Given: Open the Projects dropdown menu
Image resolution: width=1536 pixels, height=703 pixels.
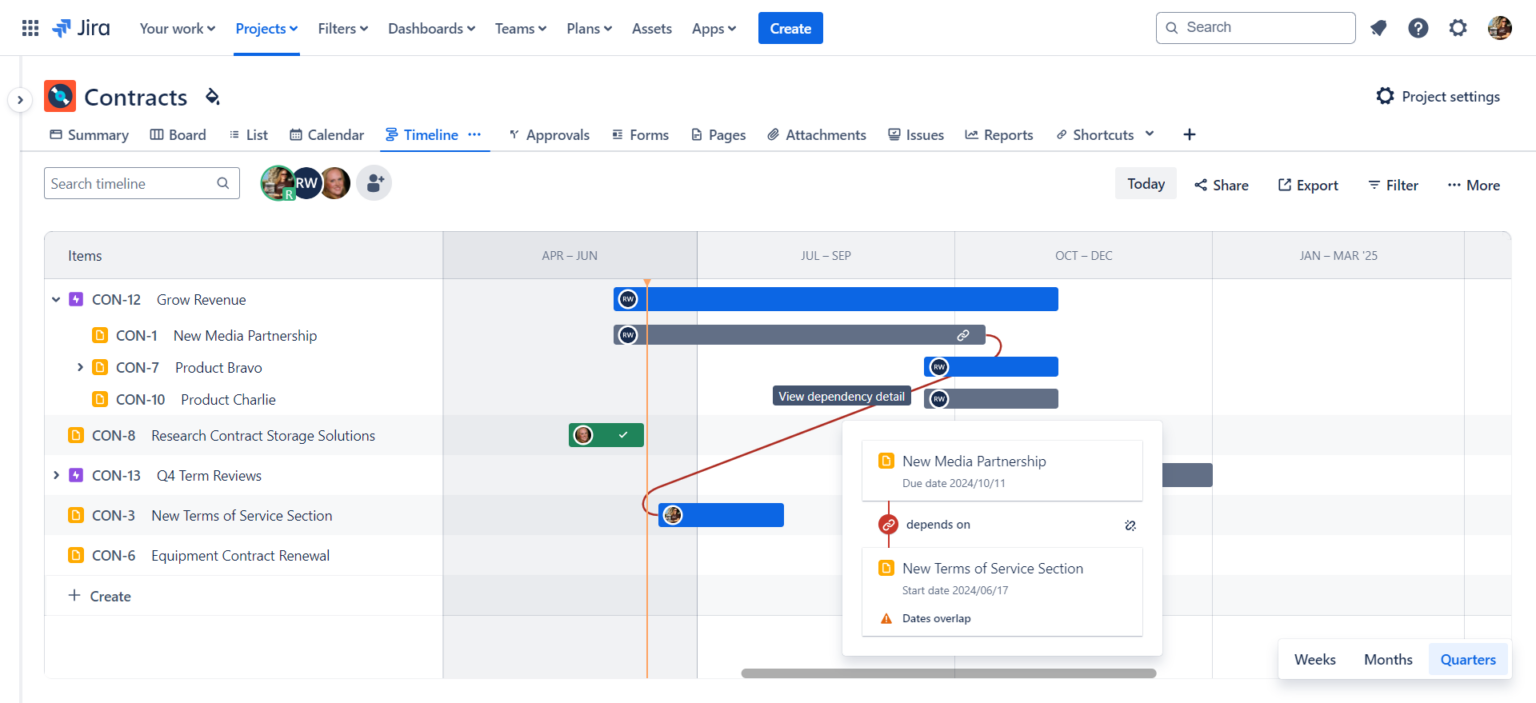Looking at the screenshot, I should pos(265,28).
